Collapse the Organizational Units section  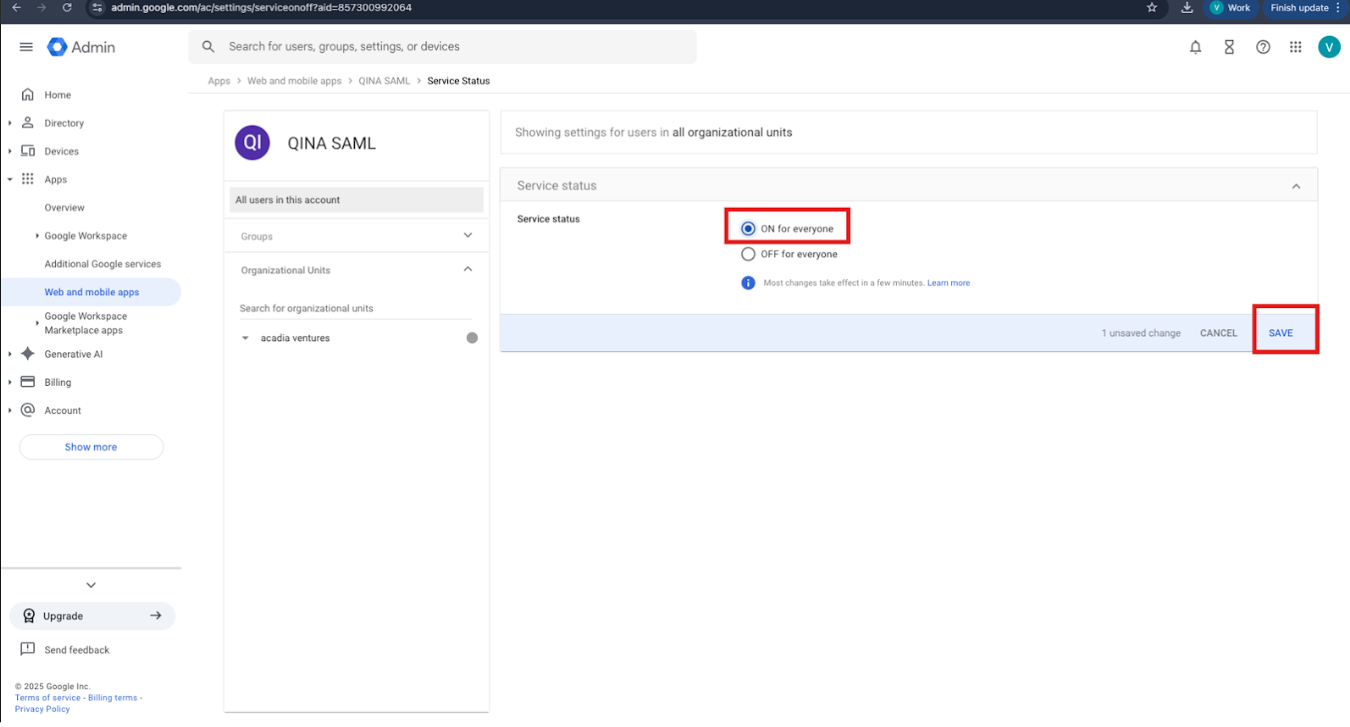tap(468, 270)
